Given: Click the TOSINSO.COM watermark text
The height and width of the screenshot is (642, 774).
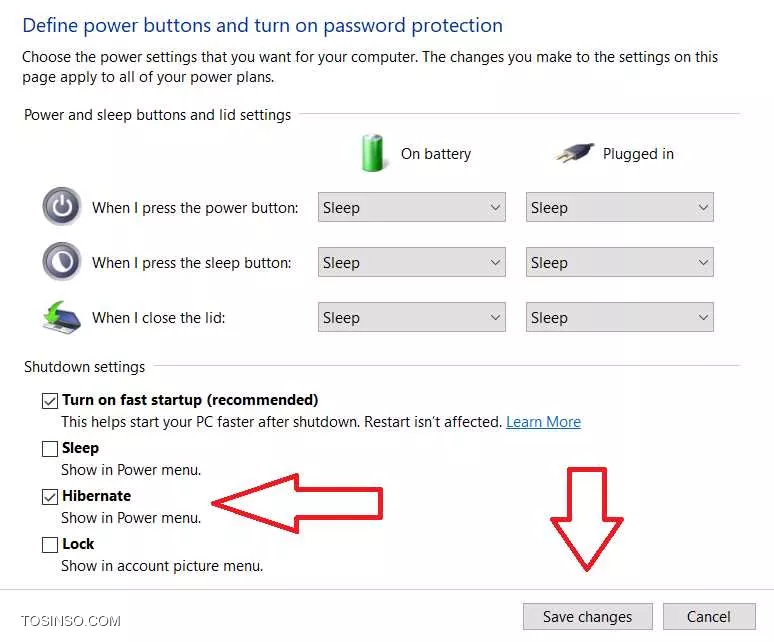Looking at the screenshot, I should click(x=71, y=621).
